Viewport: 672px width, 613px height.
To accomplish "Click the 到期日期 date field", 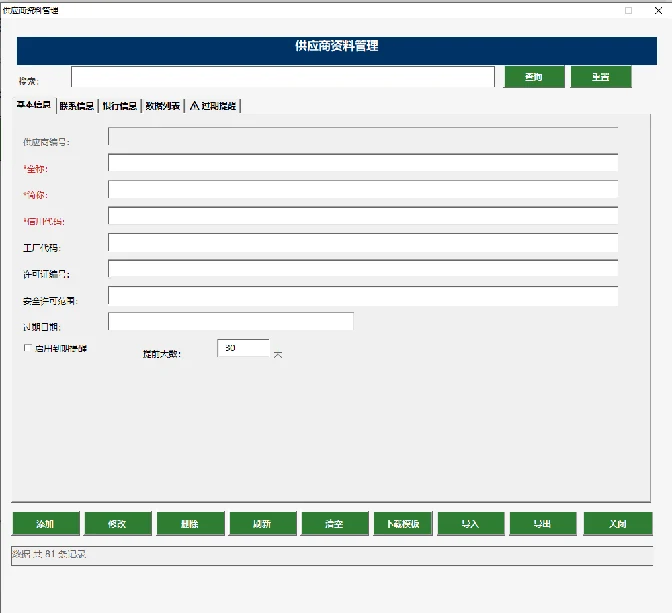I will (x=231, y=321).
